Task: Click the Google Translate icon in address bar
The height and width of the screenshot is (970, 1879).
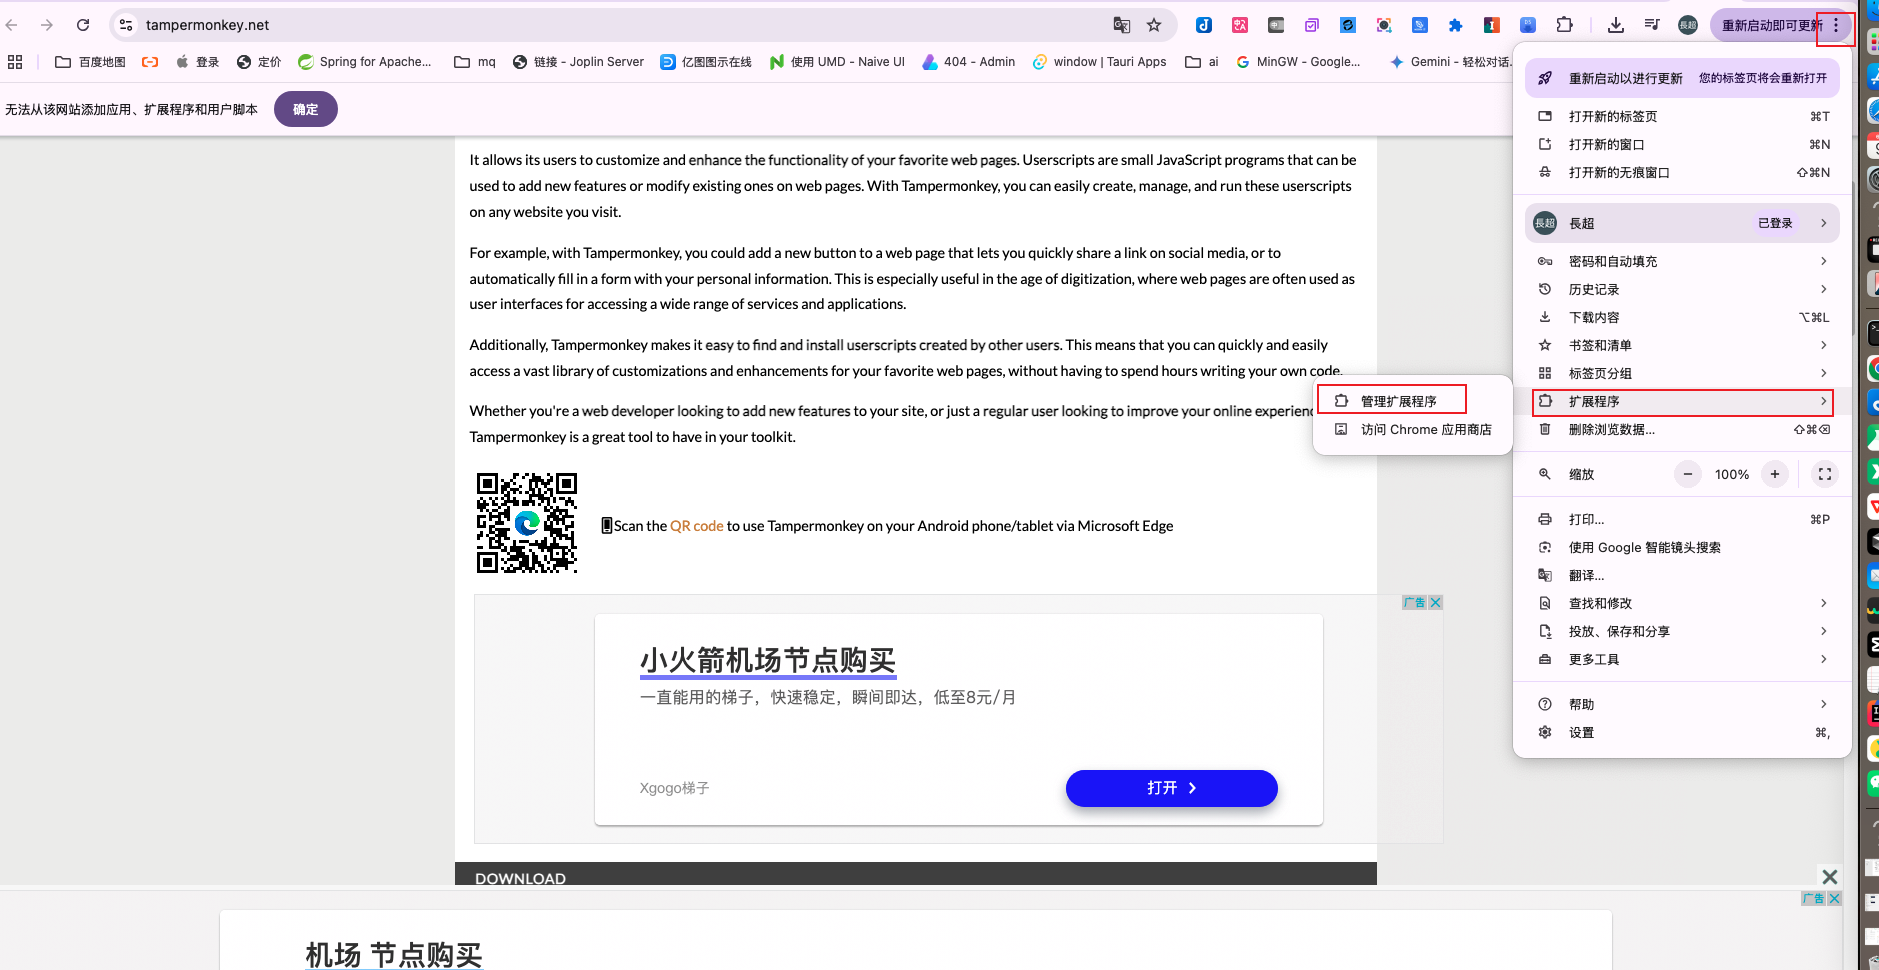Action: coord(1122,25)
